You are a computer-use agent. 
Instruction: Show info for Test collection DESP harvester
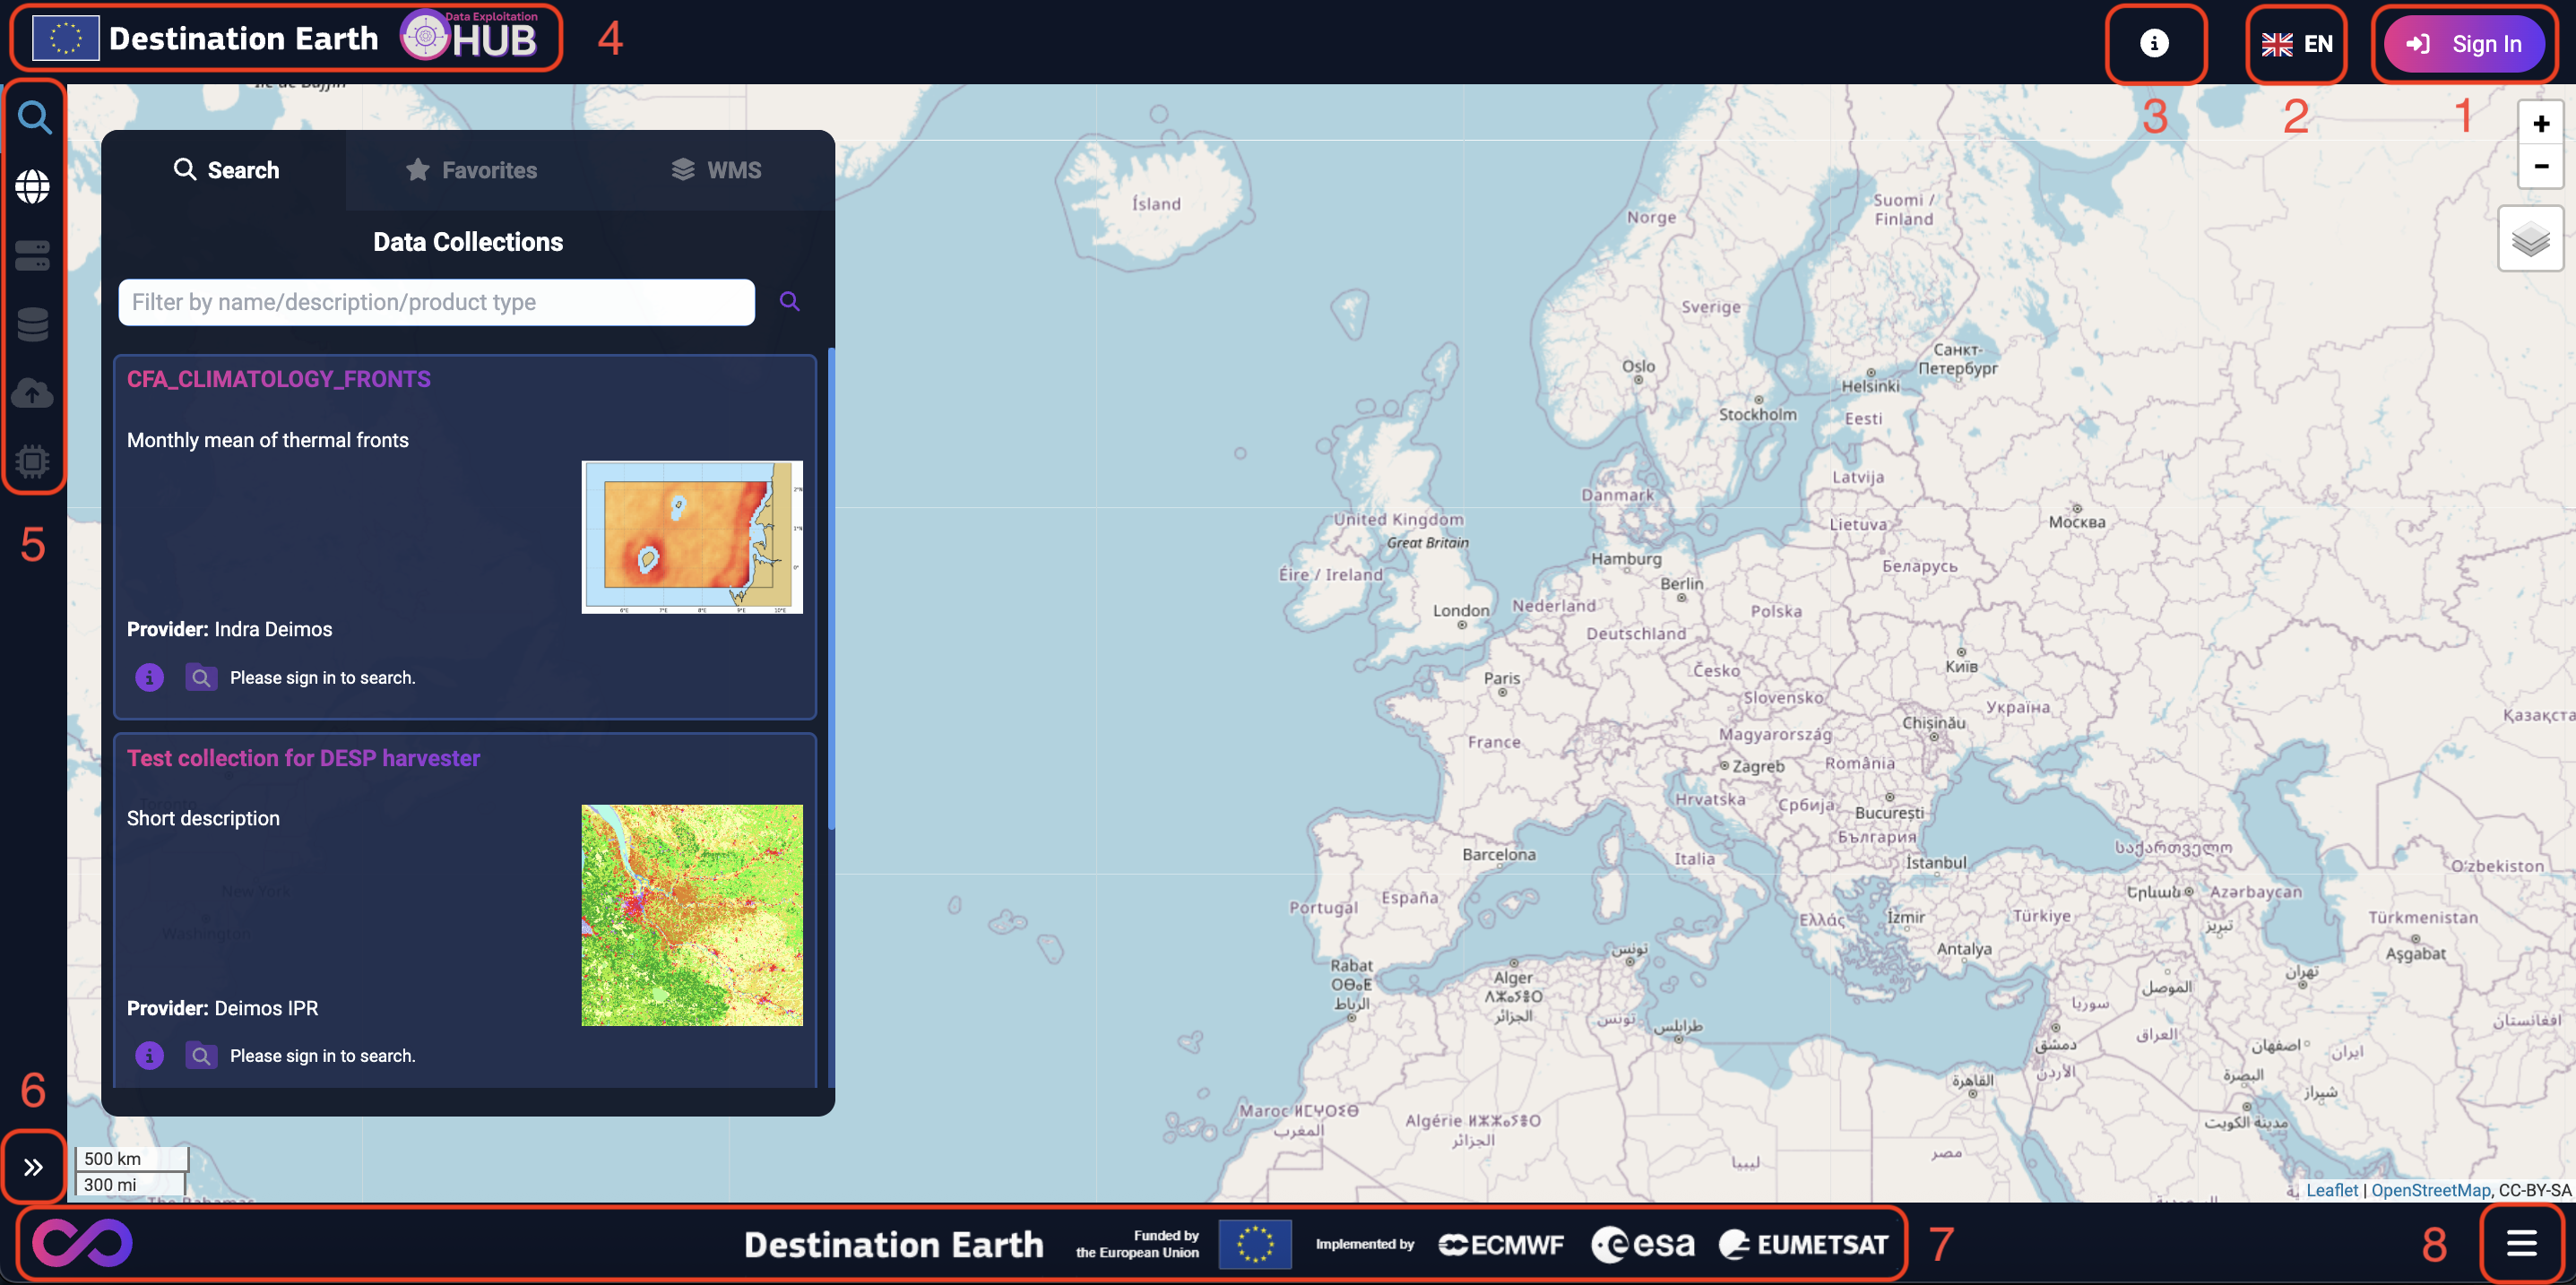(x=149, y=1055)
